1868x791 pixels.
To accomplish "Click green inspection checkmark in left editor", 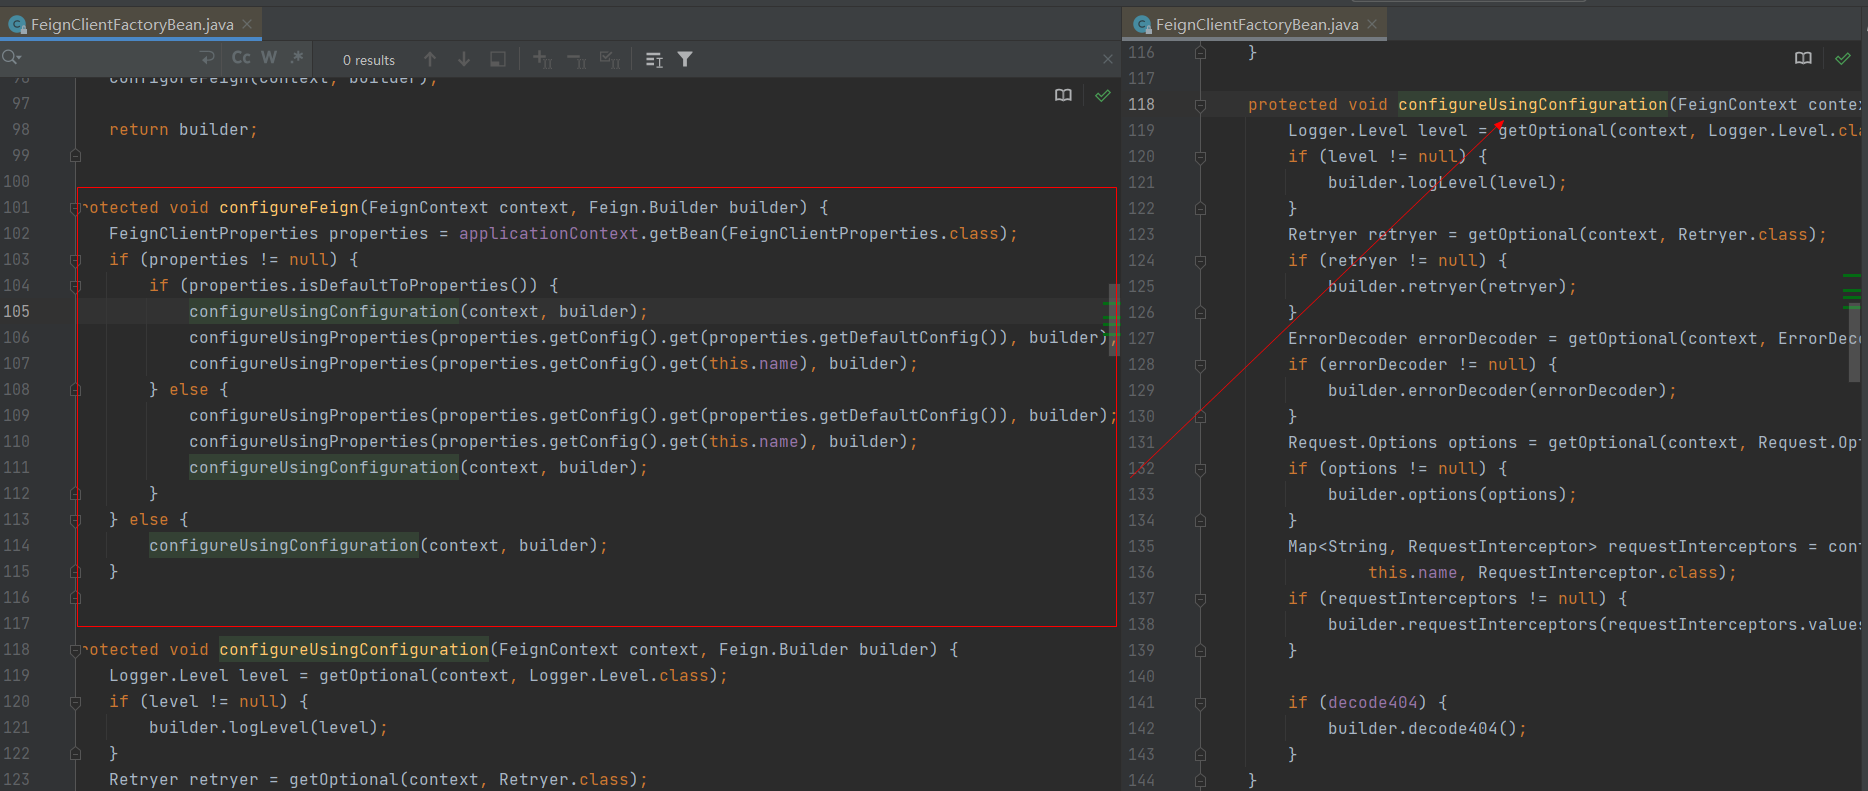I will [1103, 95].
